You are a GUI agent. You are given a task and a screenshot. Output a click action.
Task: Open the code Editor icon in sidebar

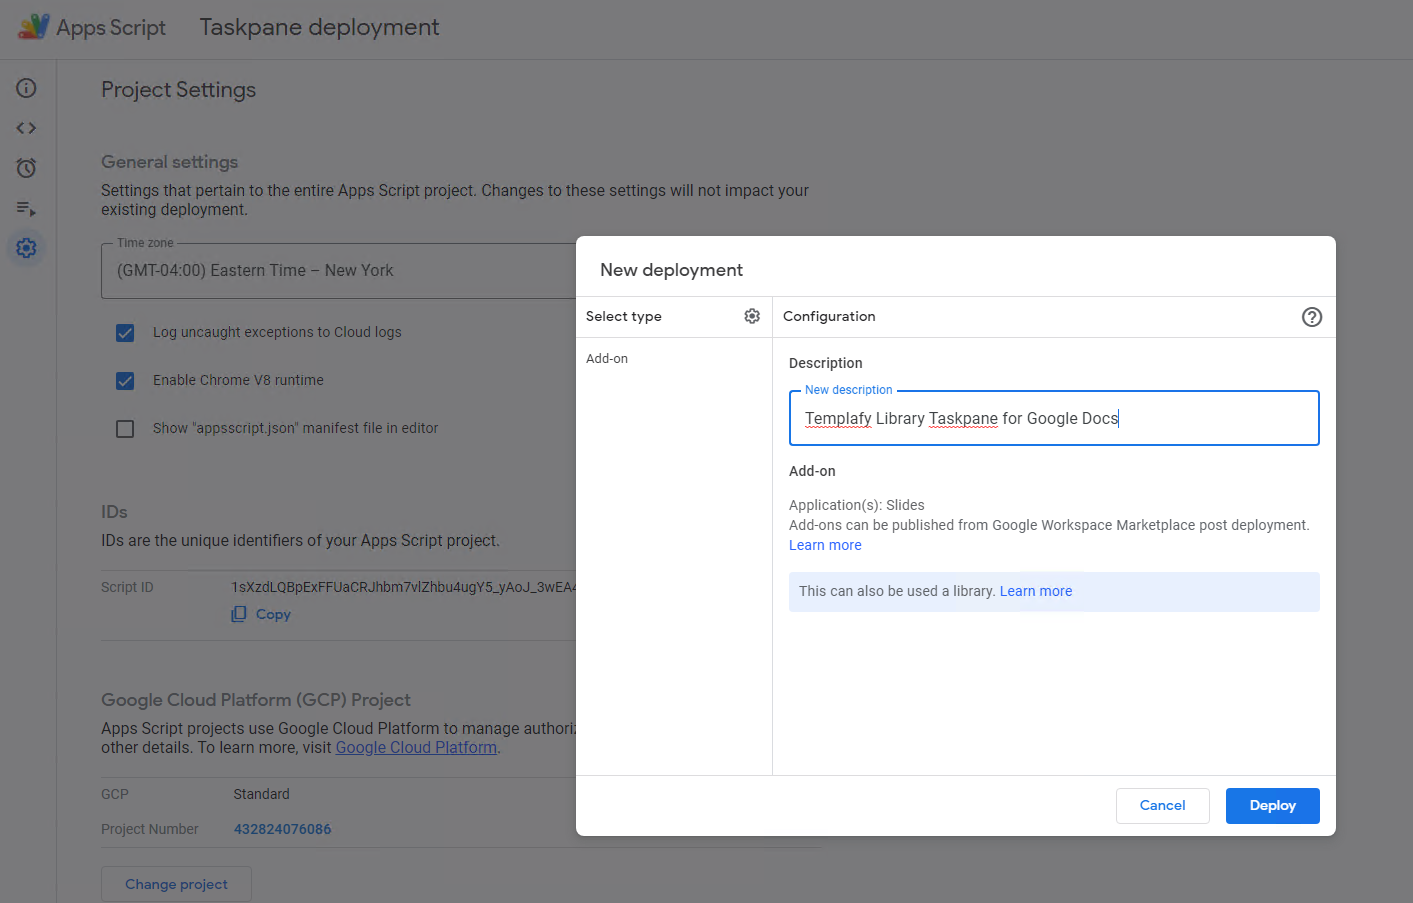tap(26, 128)
